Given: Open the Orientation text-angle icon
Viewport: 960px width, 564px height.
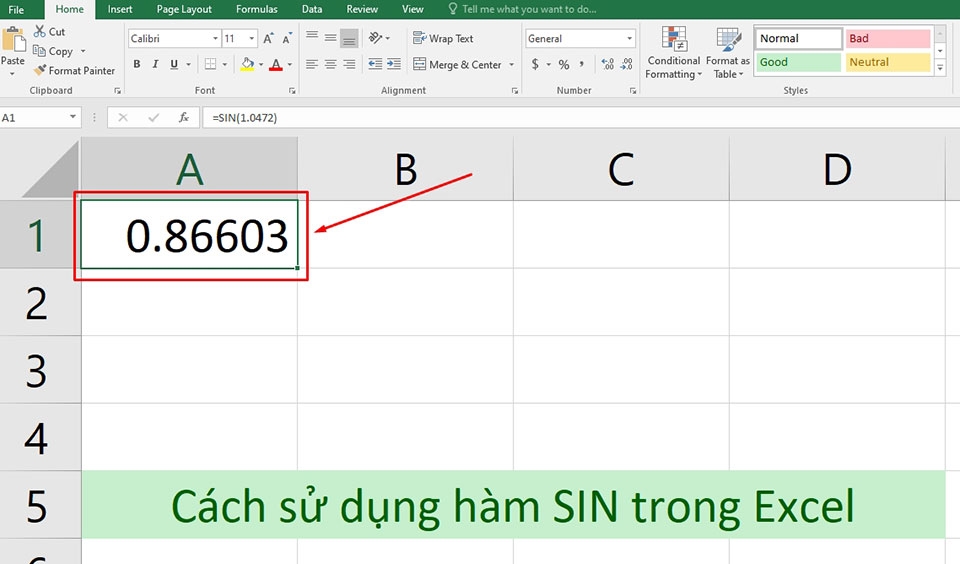Looking at the screenshot, I should (x=375, y=38).
